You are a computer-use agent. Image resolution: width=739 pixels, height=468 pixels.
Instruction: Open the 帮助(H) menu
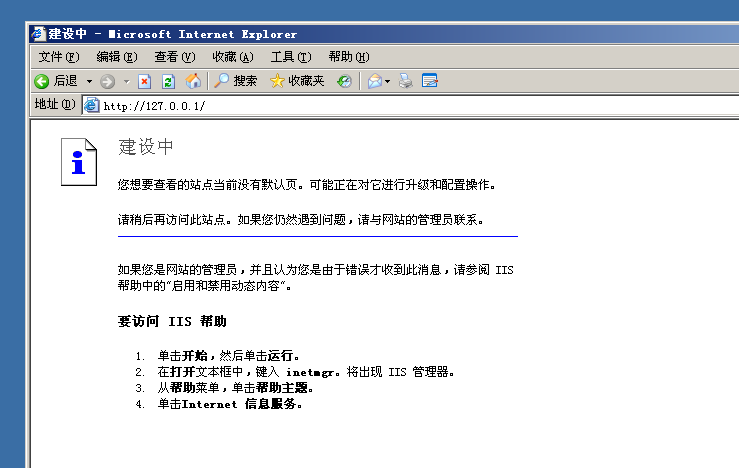349,57
